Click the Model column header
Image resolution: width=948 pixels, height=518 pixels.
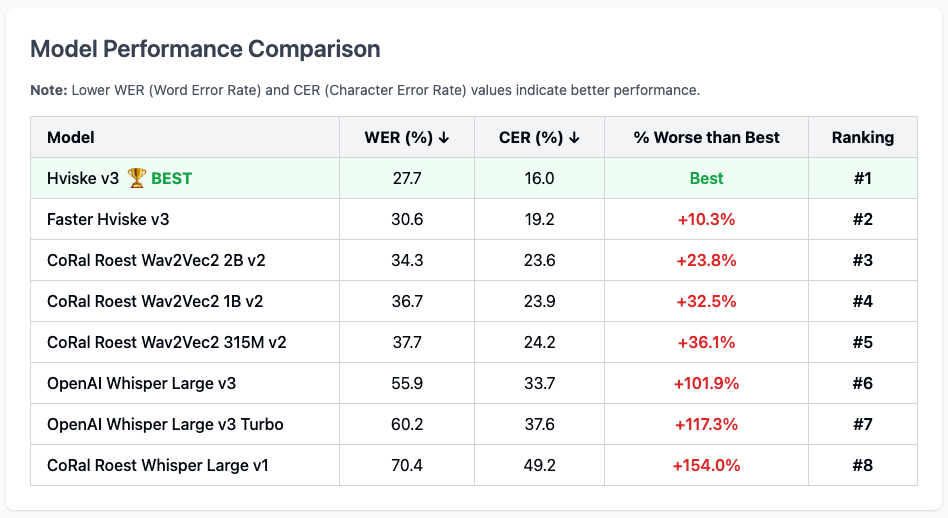[x=71, y=137]
